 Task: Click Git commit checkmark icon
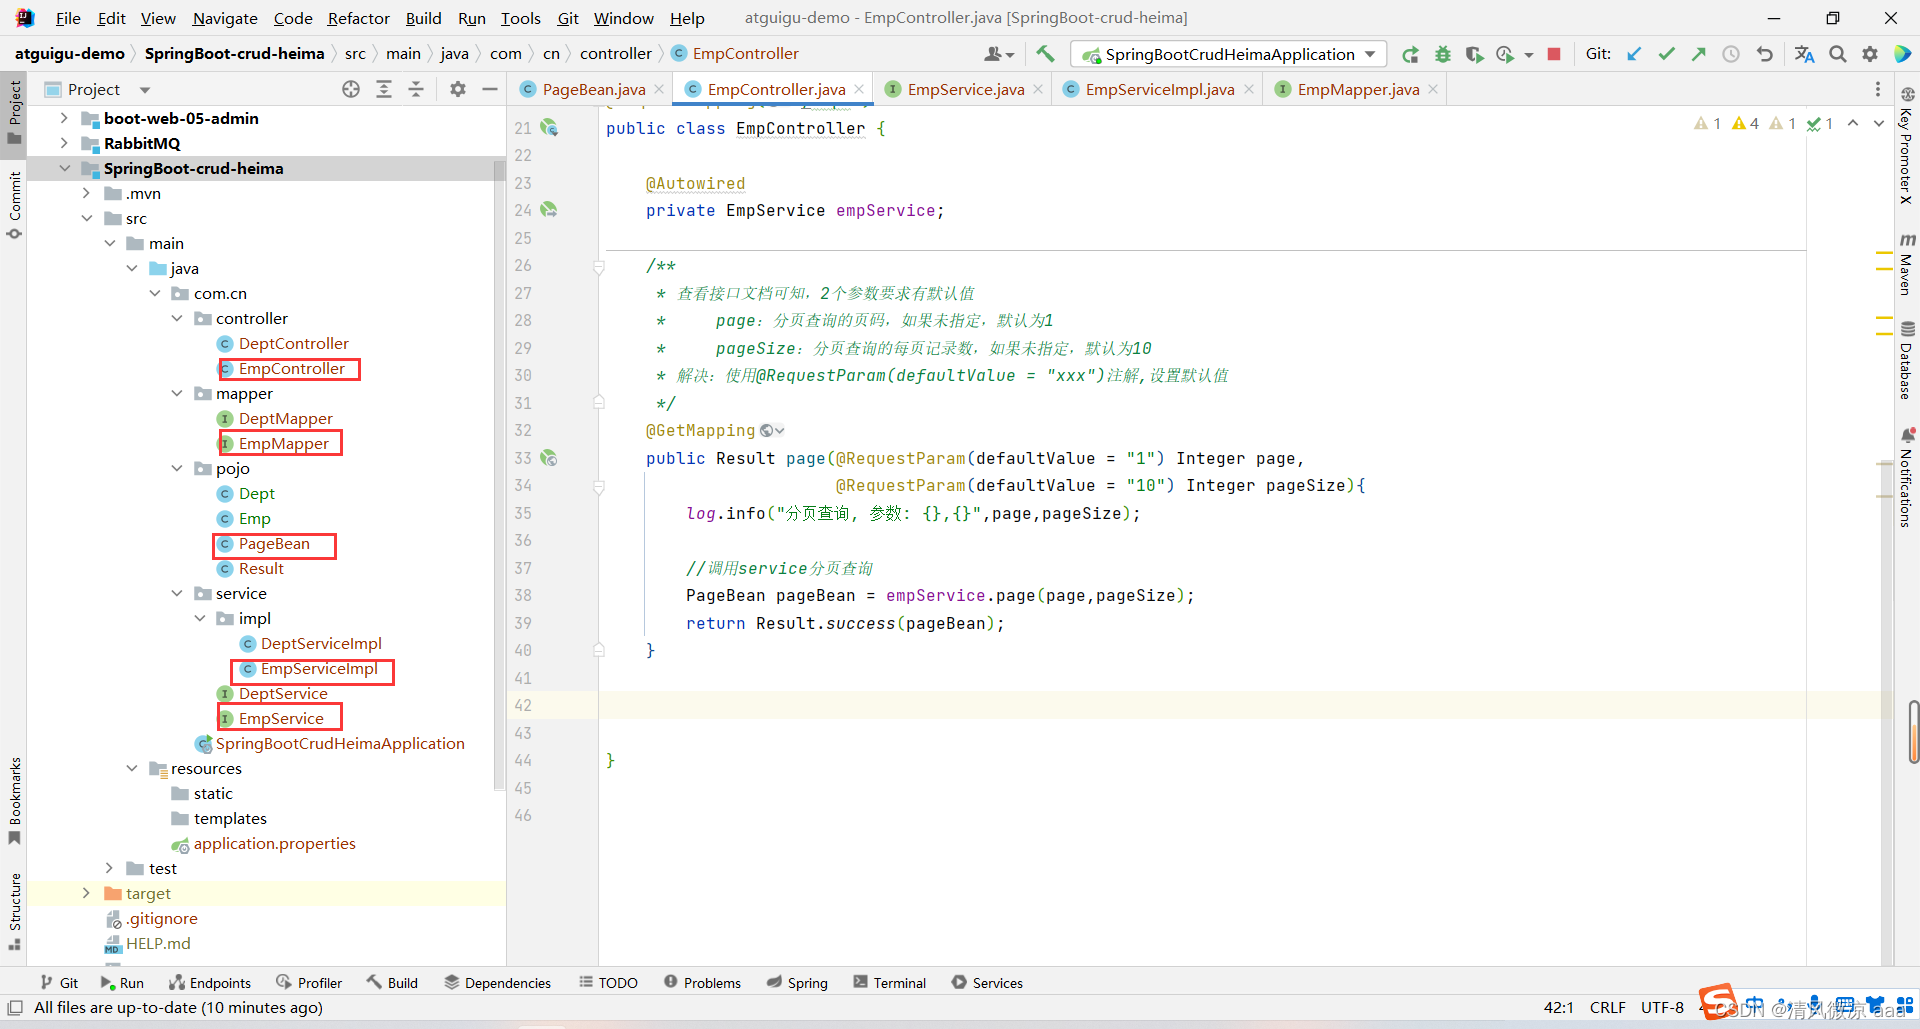point(1666,54)
